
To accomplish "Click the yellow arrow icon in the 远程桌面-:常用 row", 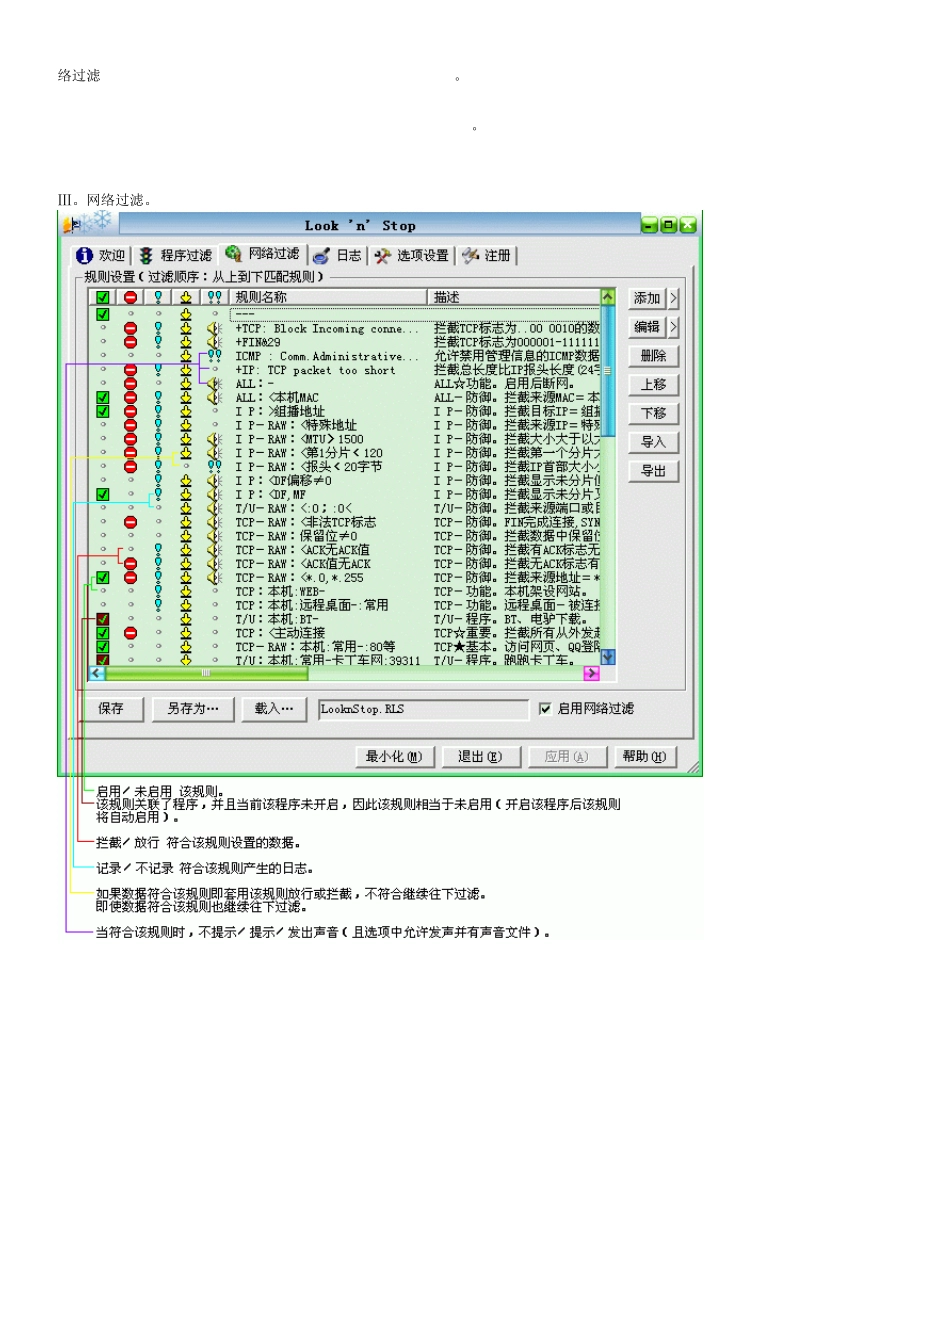I will pos(186,605).
